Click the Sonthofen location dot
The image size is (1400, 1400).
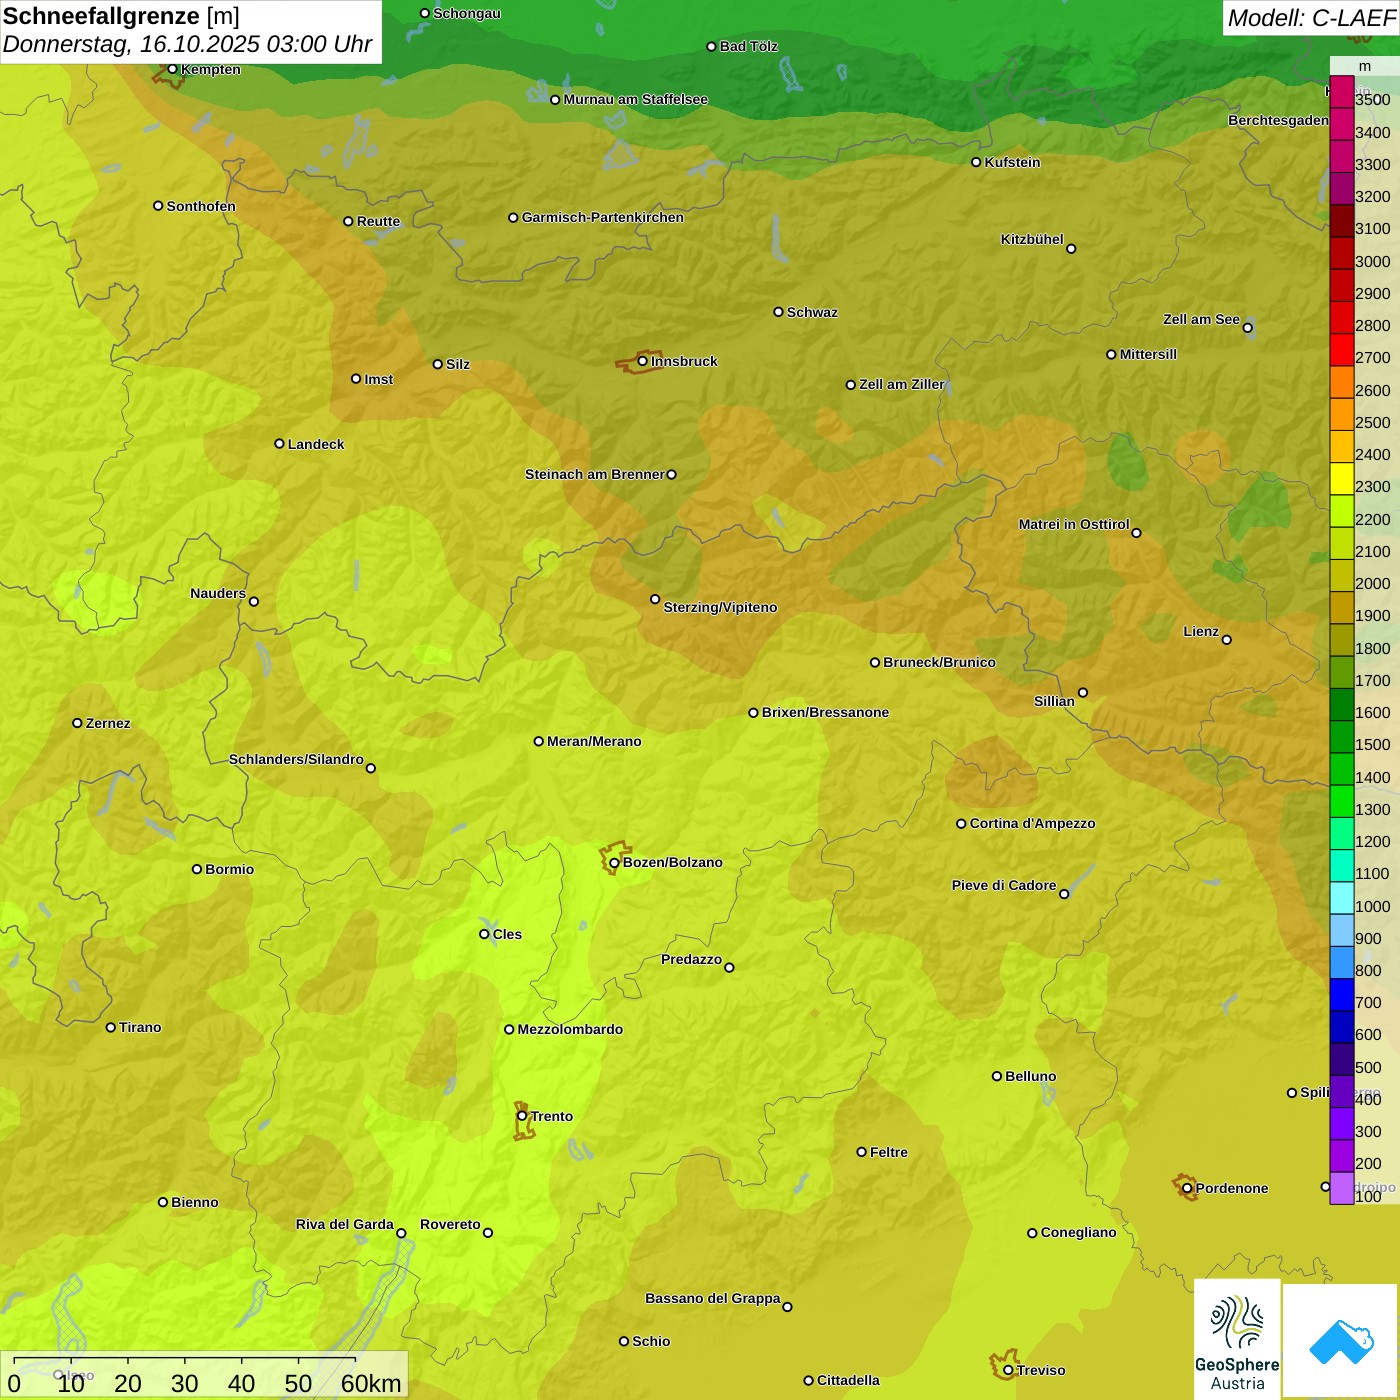158,206
